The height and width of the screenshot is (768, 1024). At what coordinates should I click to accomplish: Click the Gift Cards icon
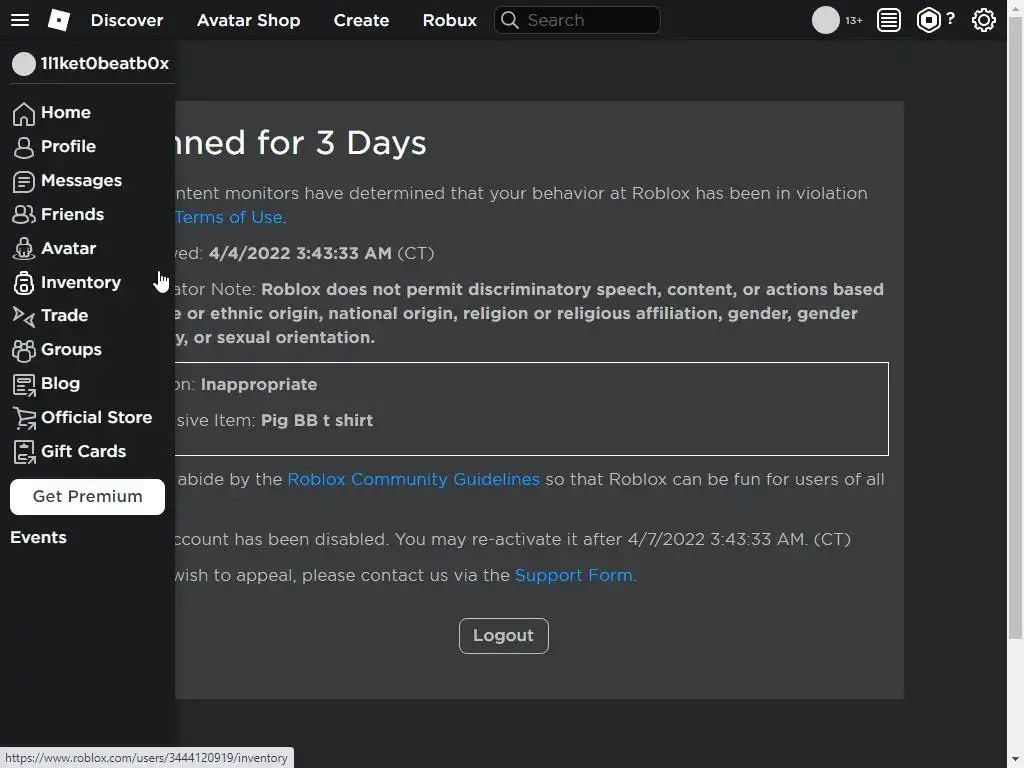[24, 452]
